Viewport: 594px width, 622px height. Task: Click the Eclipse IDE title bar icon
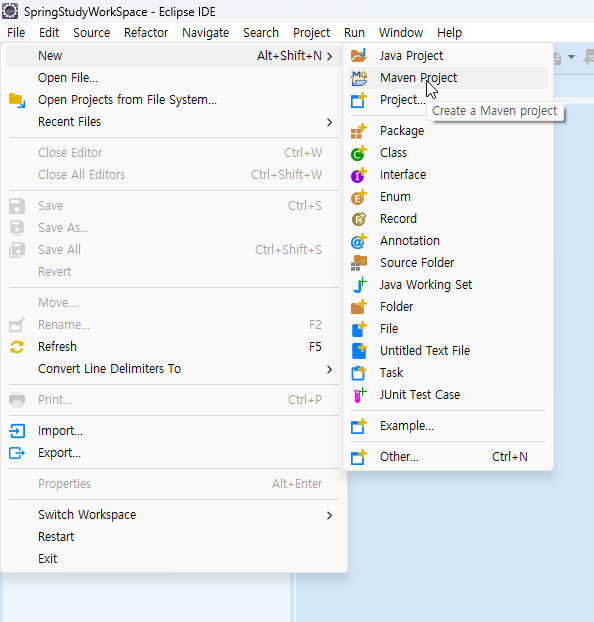(x=10, y=12)
